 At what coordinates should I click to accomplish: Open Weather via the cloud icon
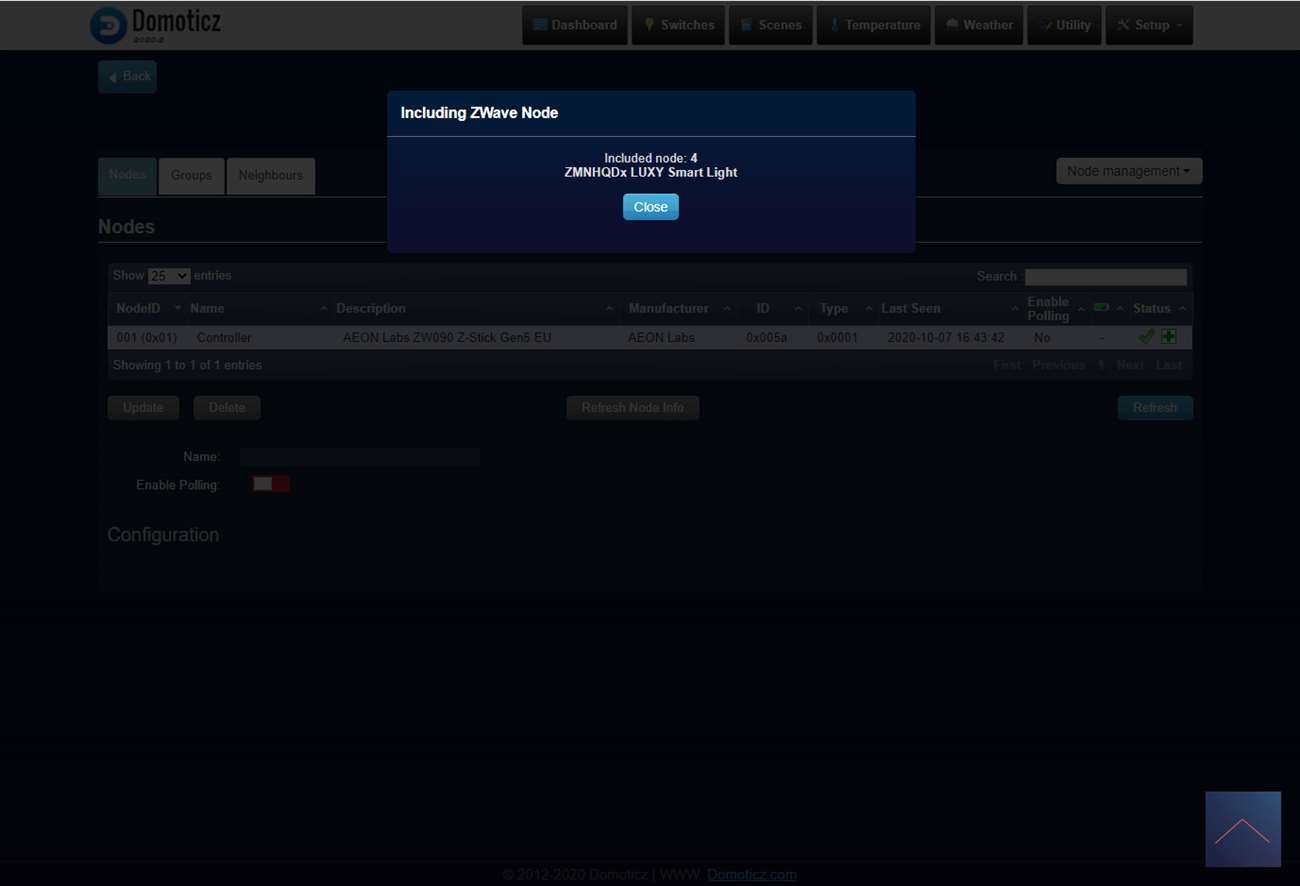pyautogui.click(x=952, y=25)
